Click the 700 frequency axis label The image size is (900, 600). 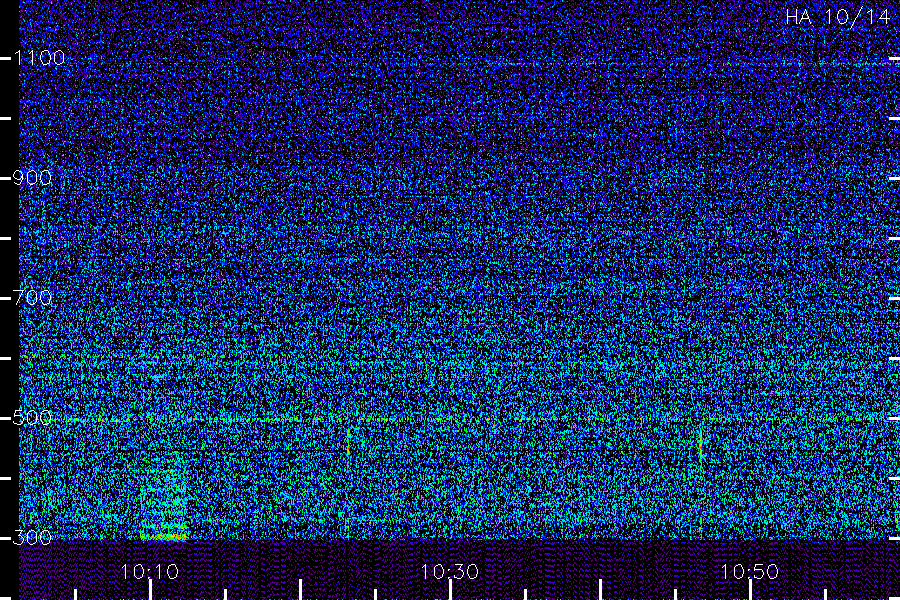pyautogui.click(x=32, y=298)
